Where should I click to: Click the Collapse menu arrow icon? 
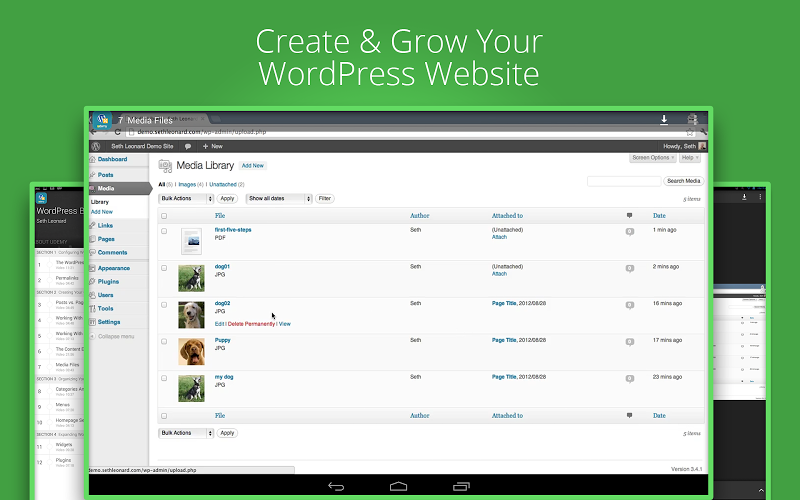coord(93,336)
